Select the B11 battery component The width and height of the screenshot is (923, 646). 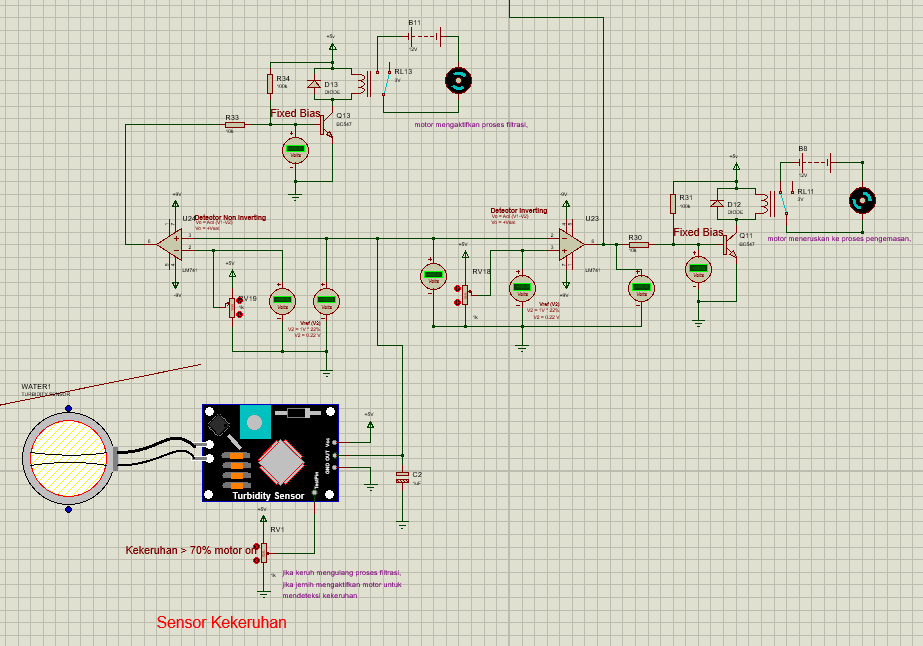424,37
